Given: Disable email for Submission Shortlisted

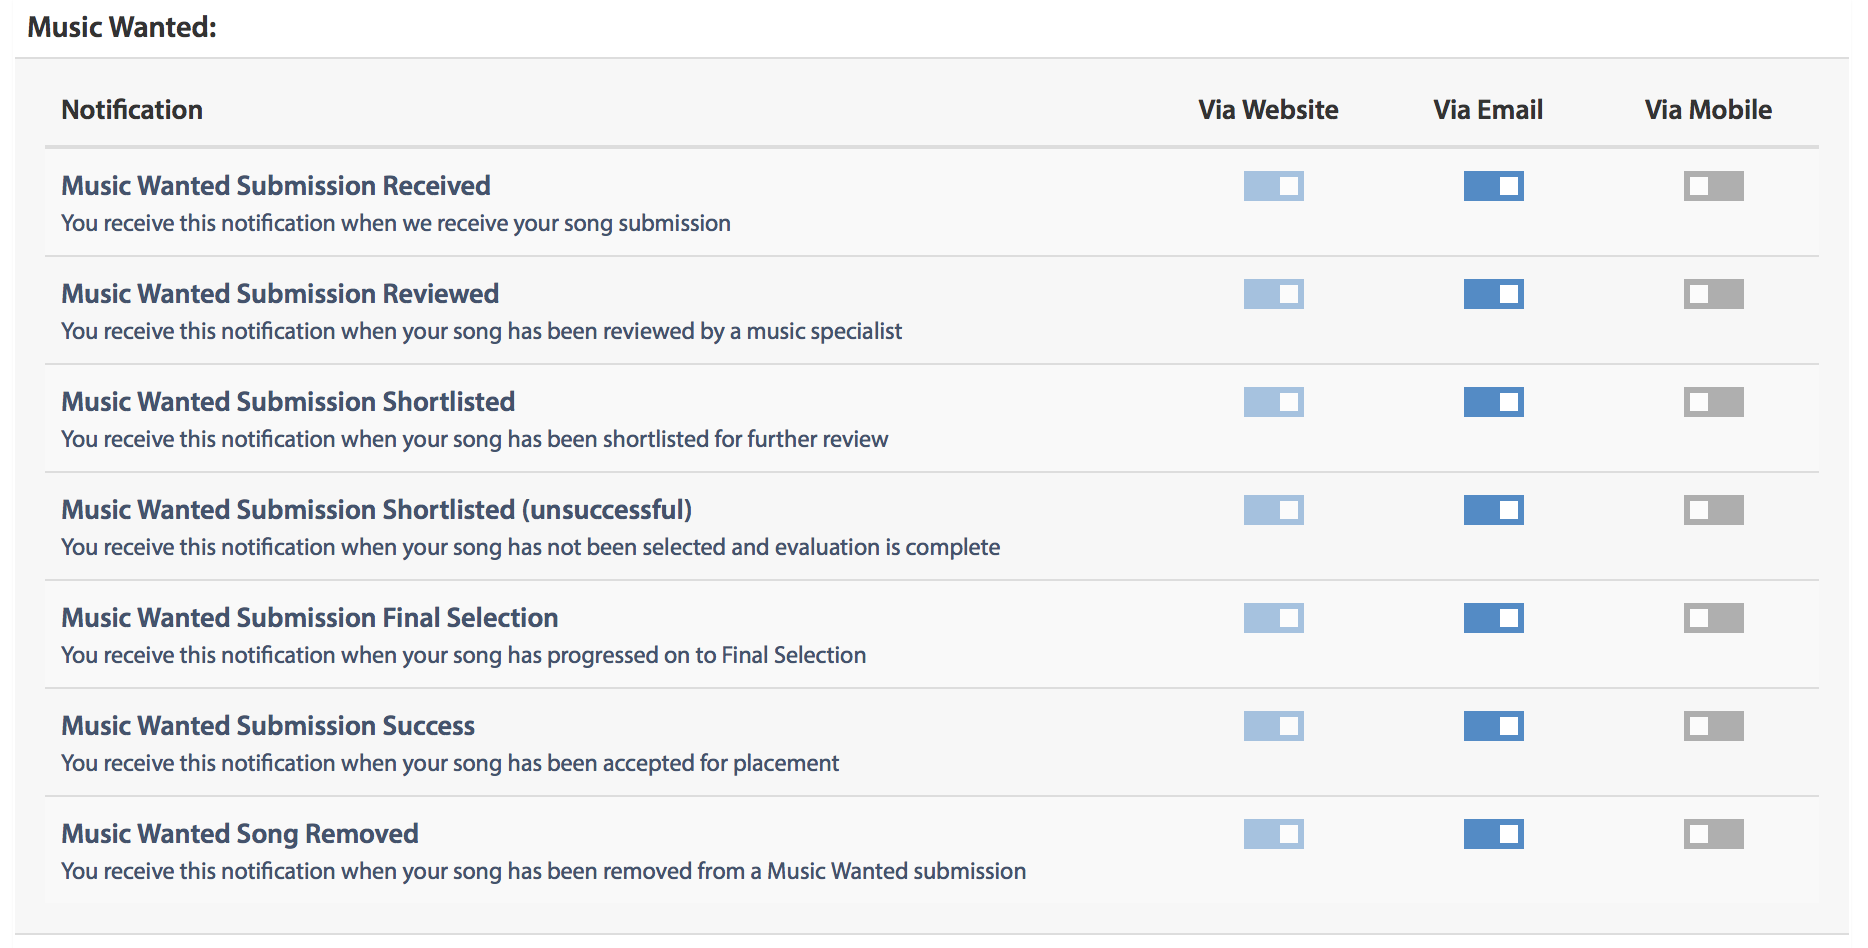Looking at the screenshot, I should [1493, 402].
